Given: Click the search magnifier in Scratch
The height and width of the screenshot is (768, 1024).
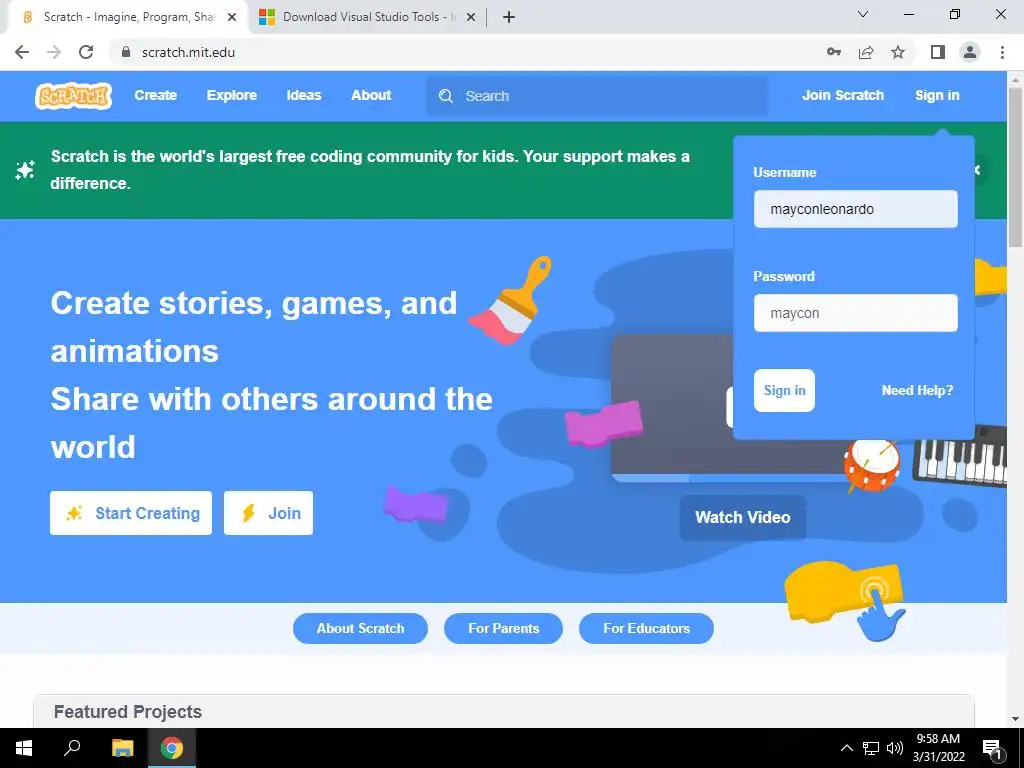Looking at the screenshot, I should point(446,96).
